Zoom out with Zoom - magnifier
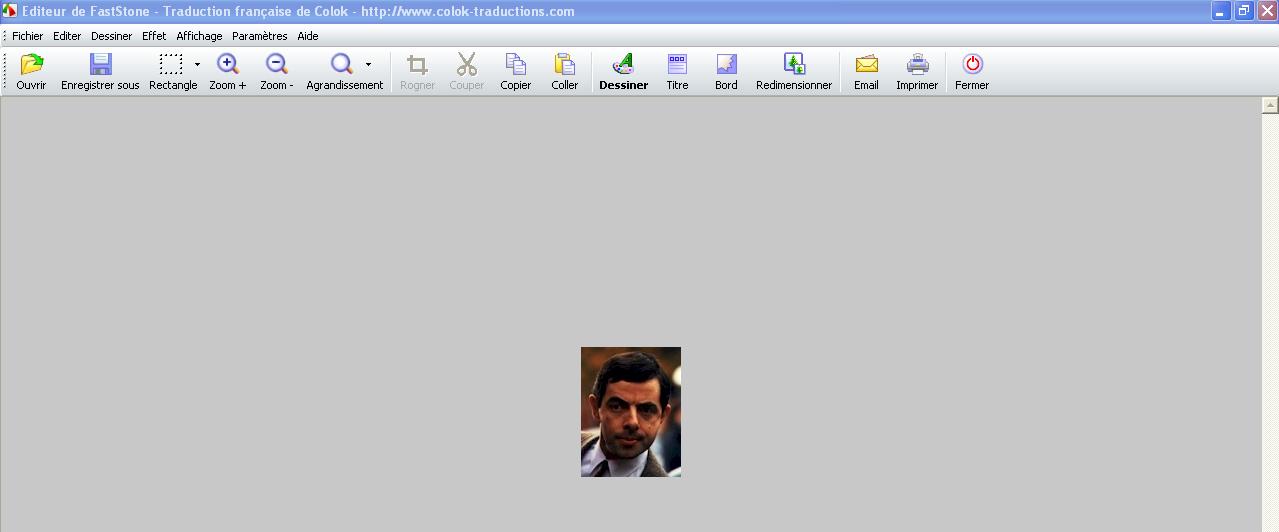 [276, 66]
